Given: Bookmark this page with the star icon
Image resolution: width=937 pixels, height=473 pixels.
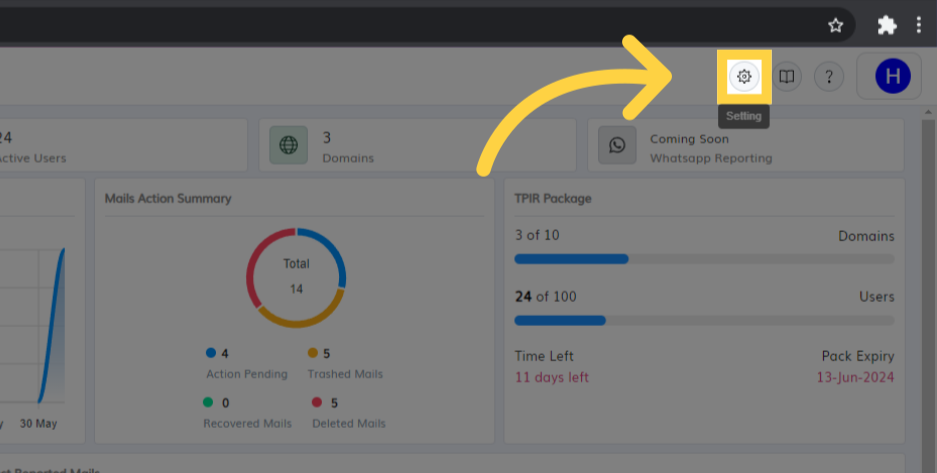Looking at the screenshot, I should tap(835, 25).
